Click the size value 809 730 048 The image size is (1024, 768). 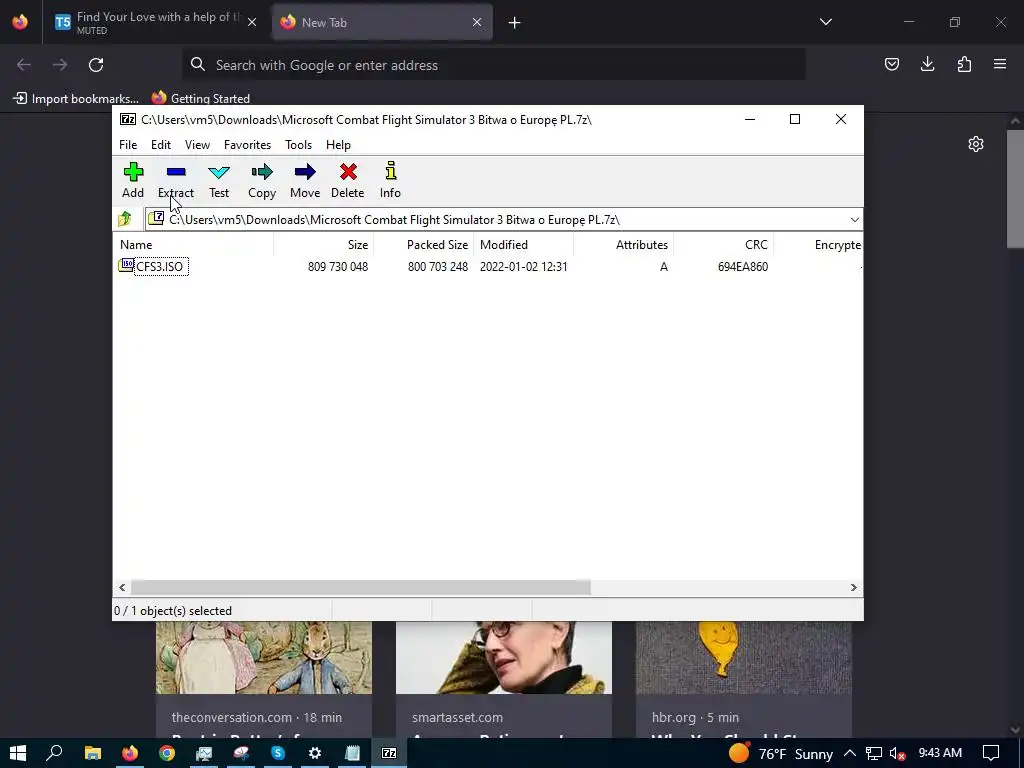pos(338,266)
